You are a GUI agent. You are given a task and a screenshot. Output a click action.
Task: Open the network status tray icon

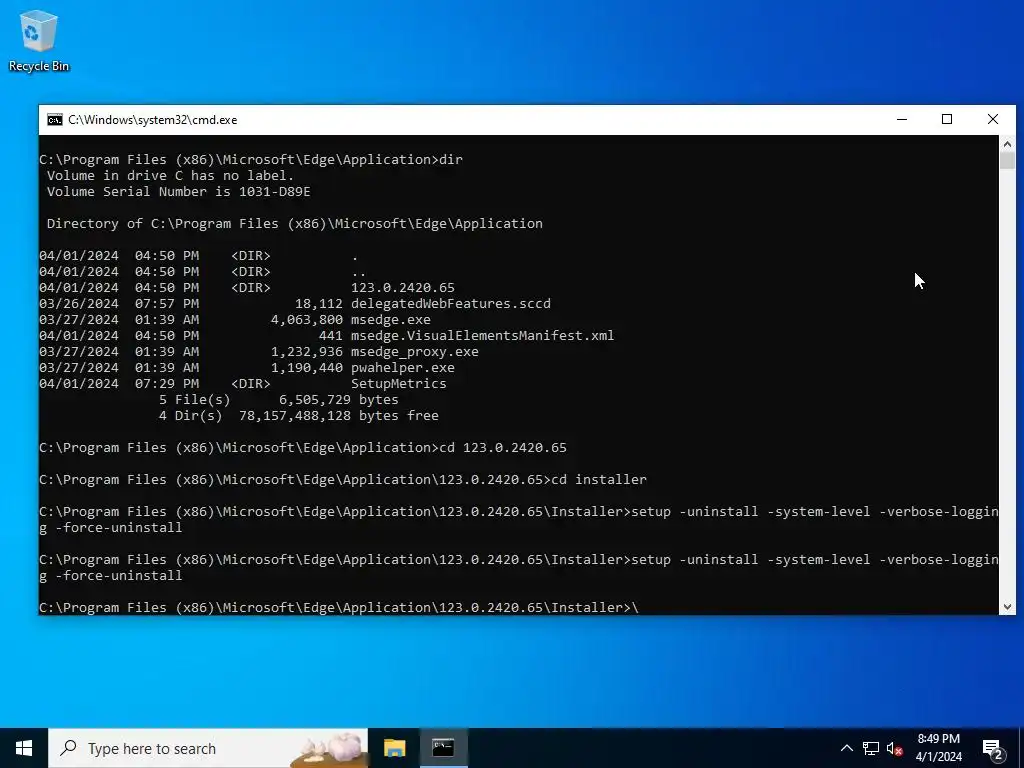[871, 748]
